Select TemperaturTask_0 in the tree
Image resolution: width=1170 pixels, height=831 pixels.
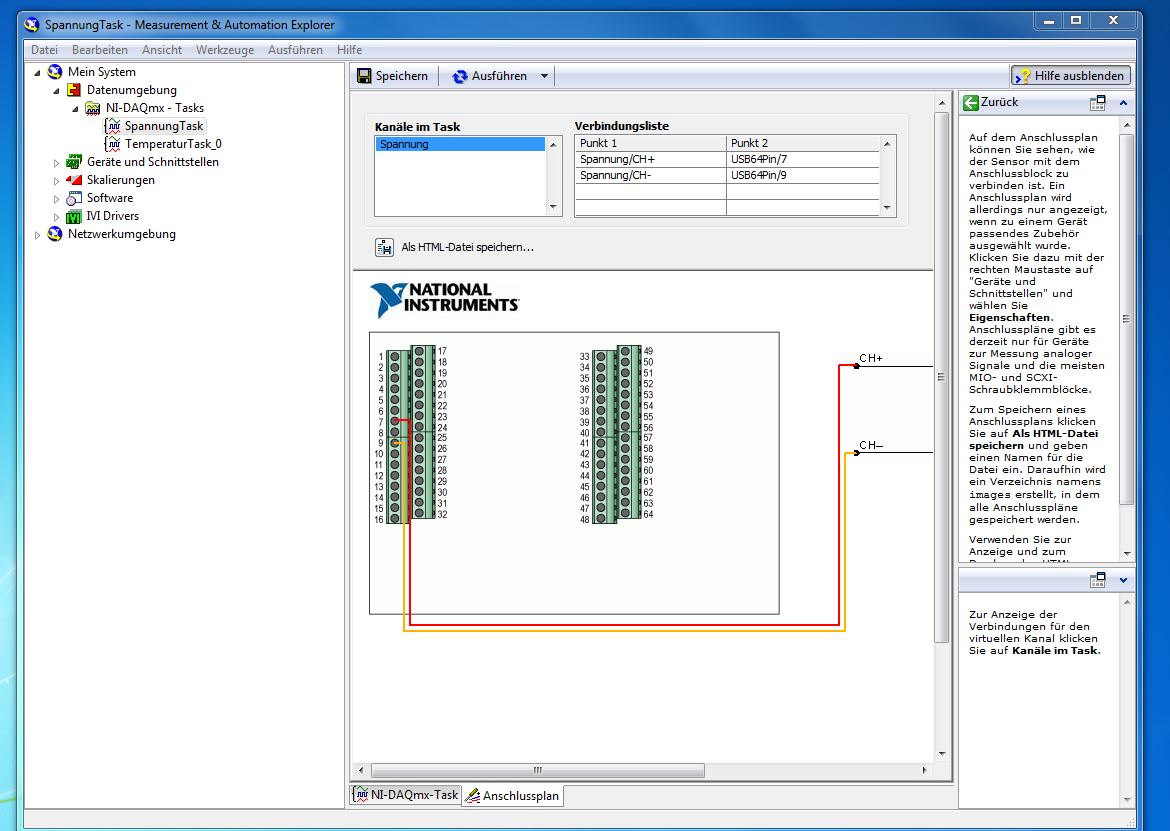pyautogui.click(x=172, y=144)
